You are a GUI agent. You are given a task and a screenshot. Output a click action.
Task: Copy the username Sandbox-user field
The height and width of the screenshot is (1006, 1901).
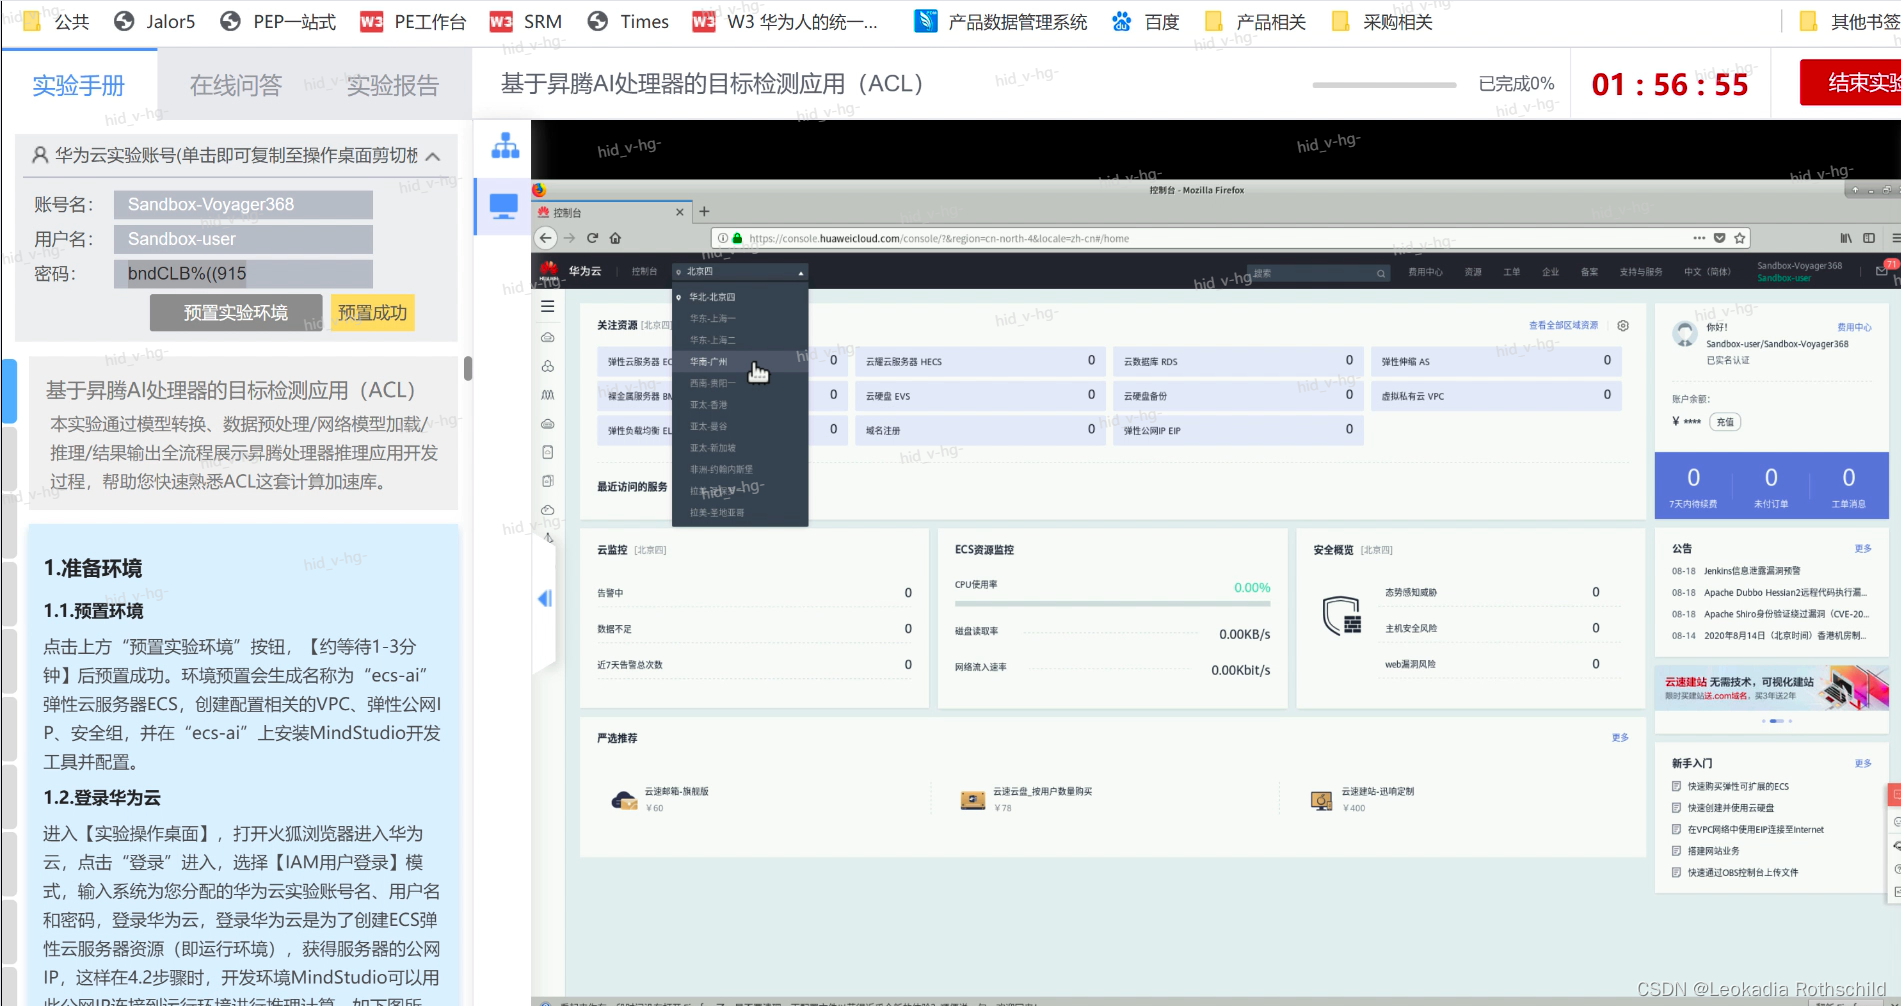point(243,239)
